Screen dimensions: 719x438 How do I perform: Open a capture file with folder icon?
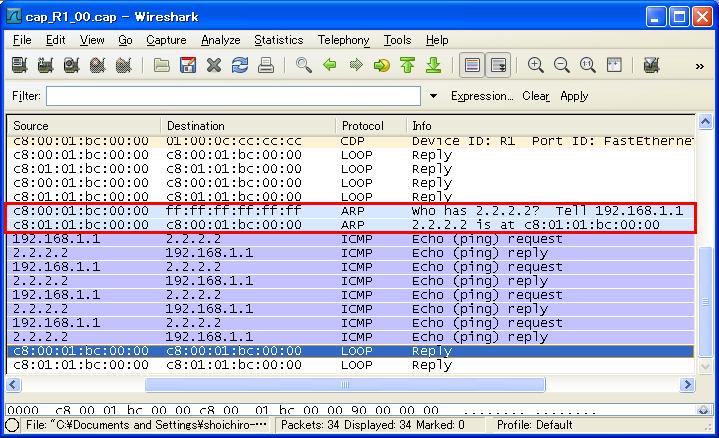(x=161, y=65)
